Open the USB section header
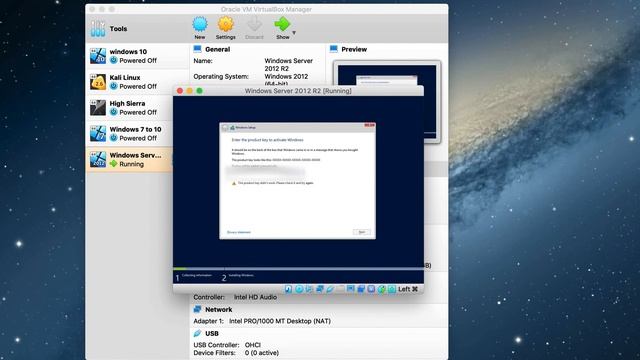Image resolution: width=640 pixels, height=360 pixels. click(211, 333)
